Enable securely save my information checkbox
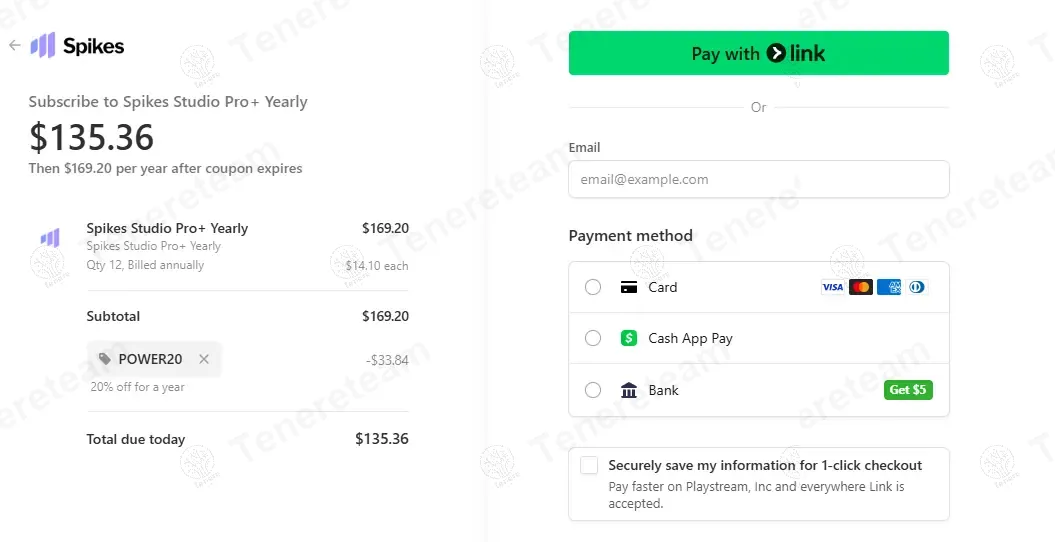Screen dimensions: 1055x542 click(x=589, y=465)
